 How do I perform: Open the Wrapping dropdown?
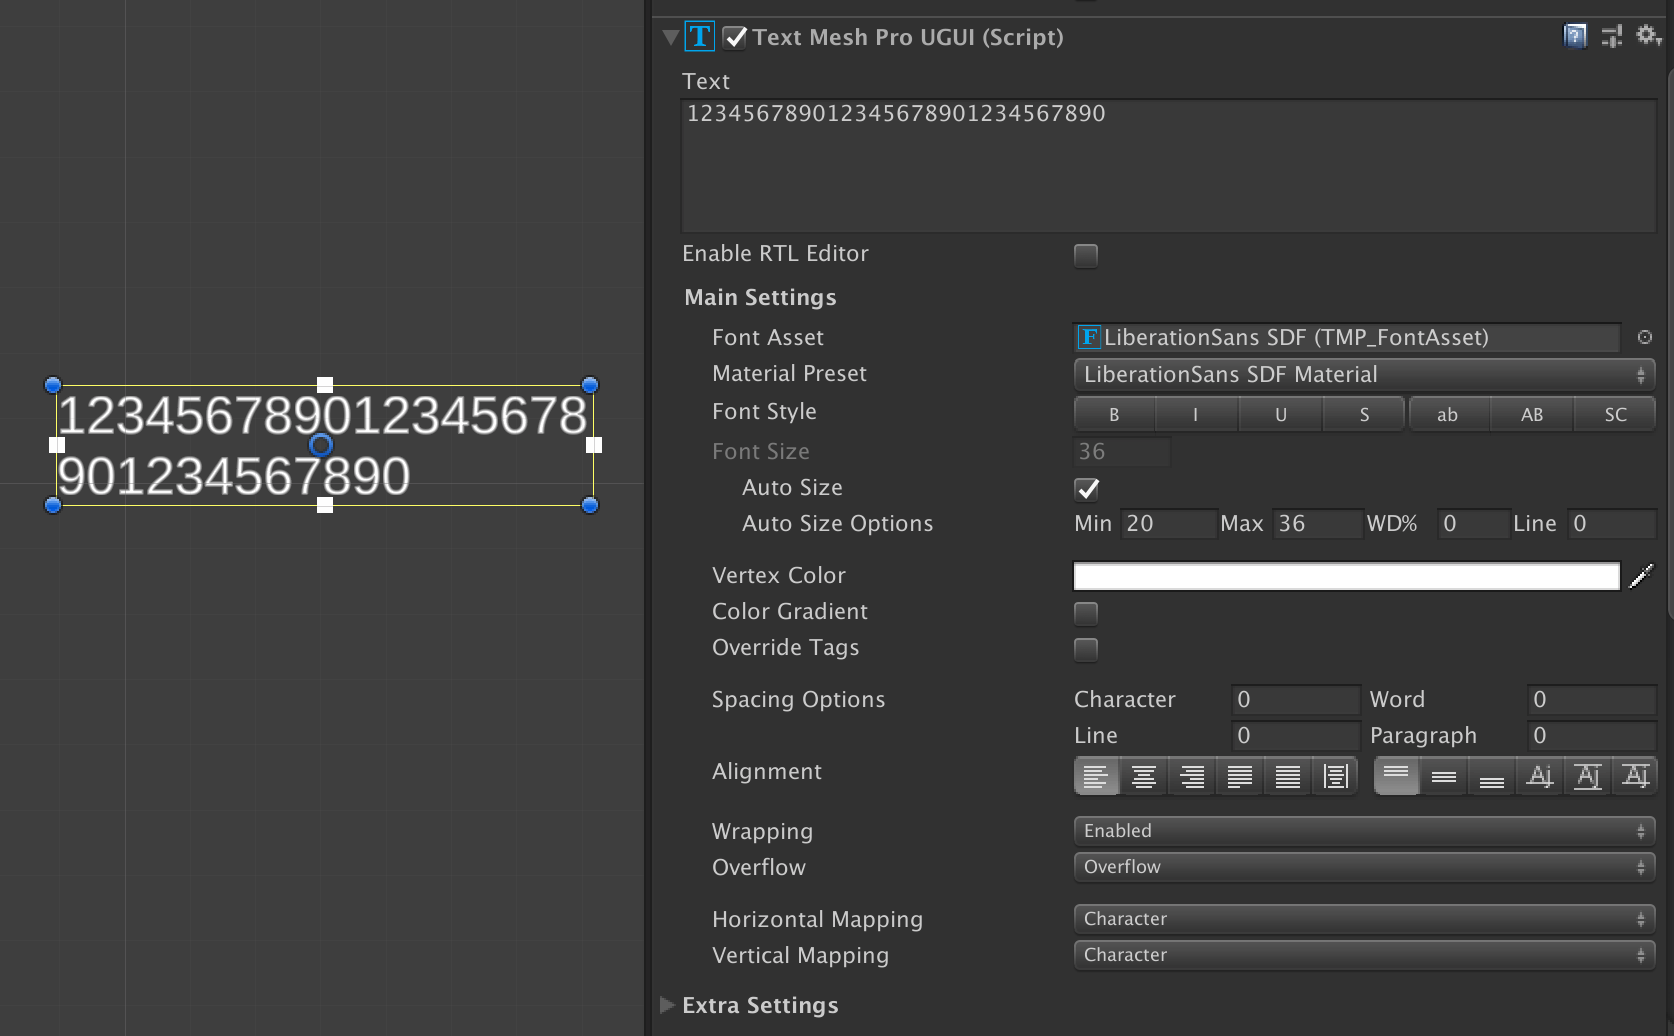click(1364, 831)
